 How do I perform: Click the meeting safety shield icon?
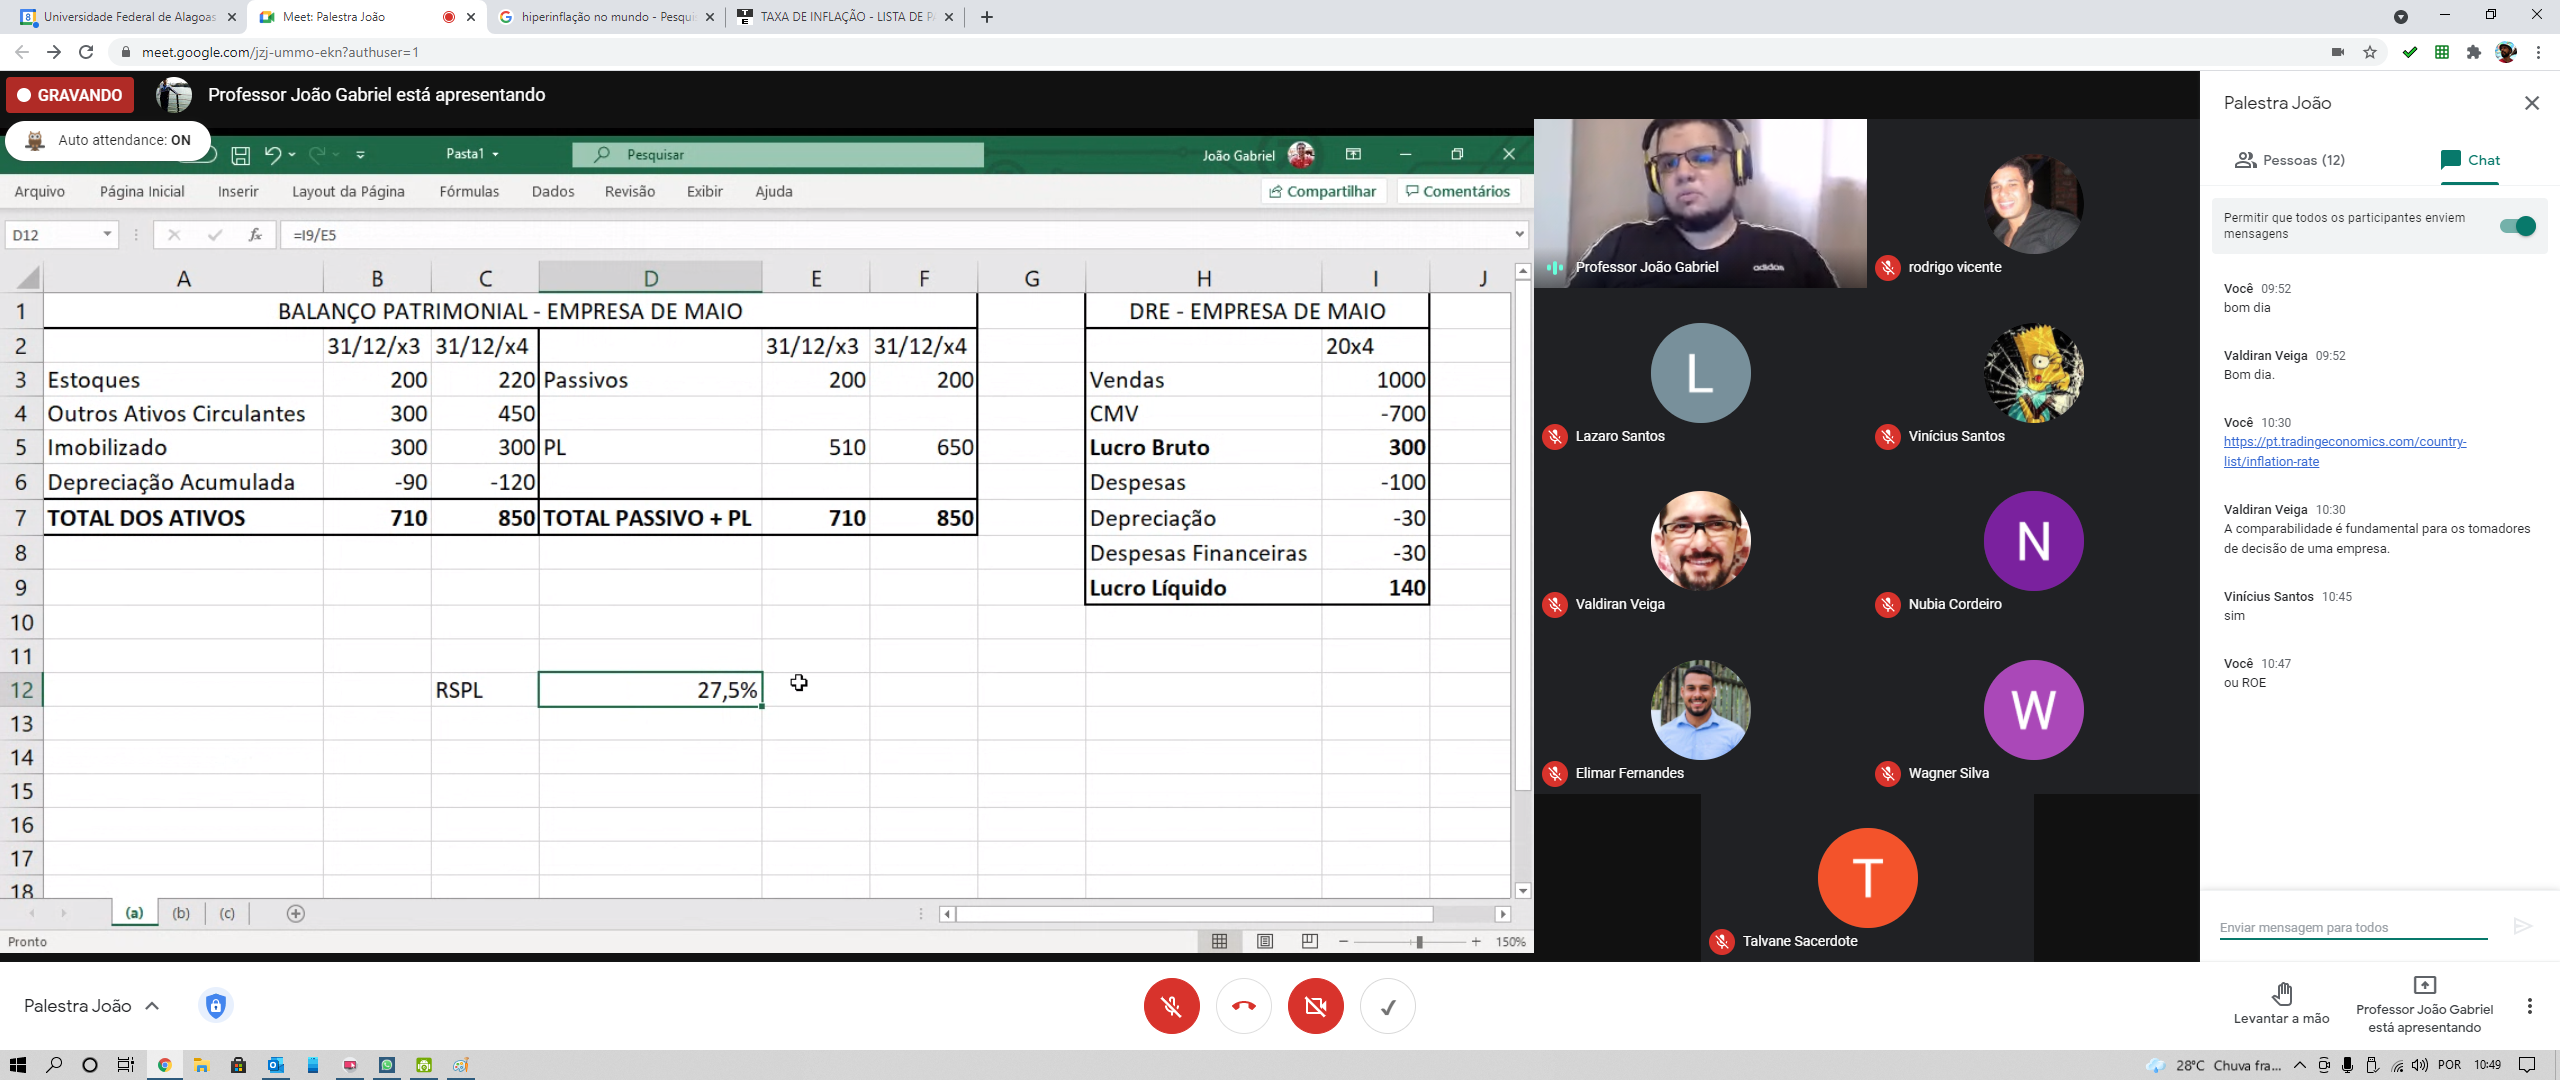[215, 1005]
